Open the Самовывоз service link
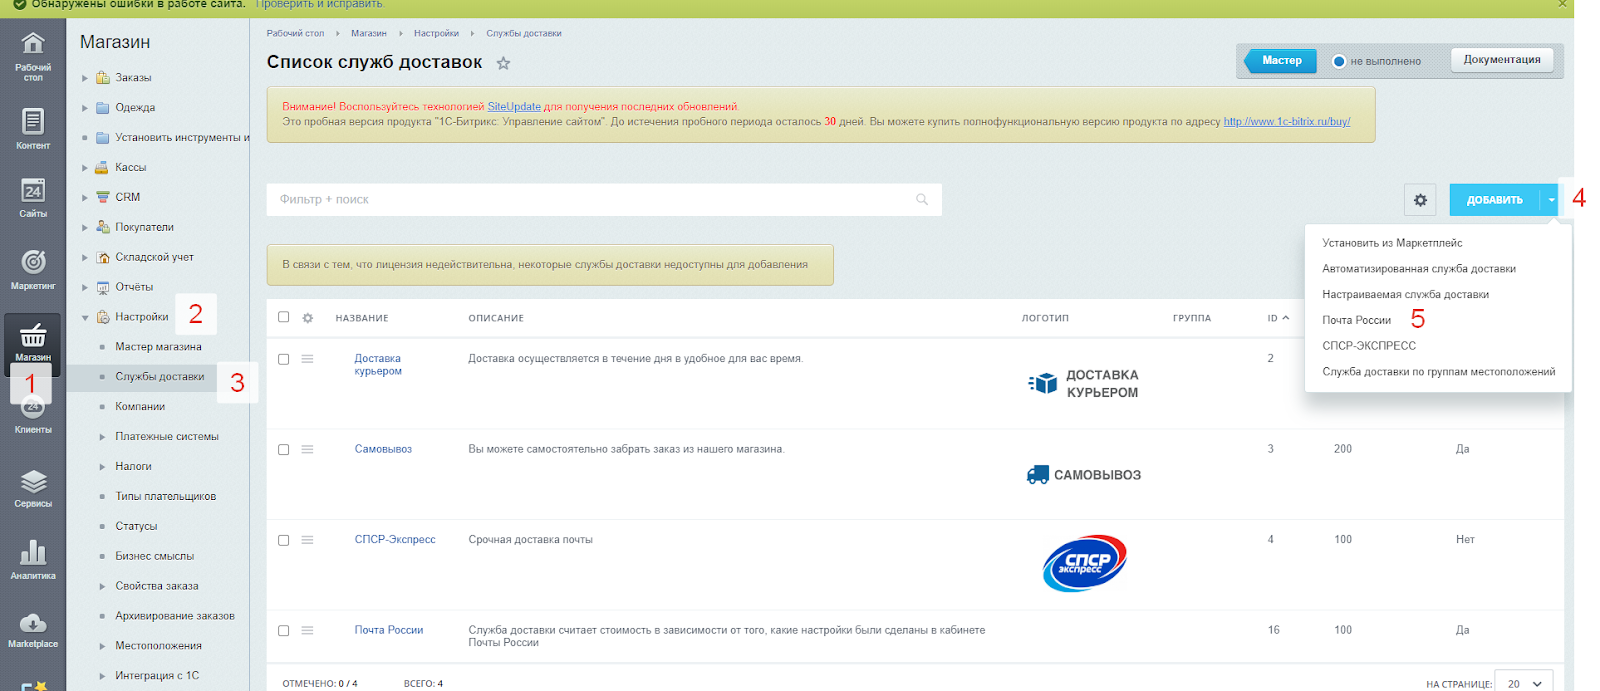The width and height of the screenshot is (1600, 691). tap(383, 449)
